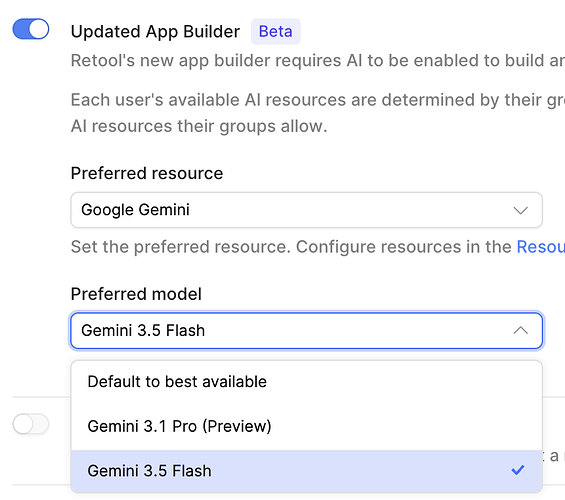This screenshot has height=500, width=565.
Task: Click the "AI resources their groups allow" line
Action: (x=199, y=126)
